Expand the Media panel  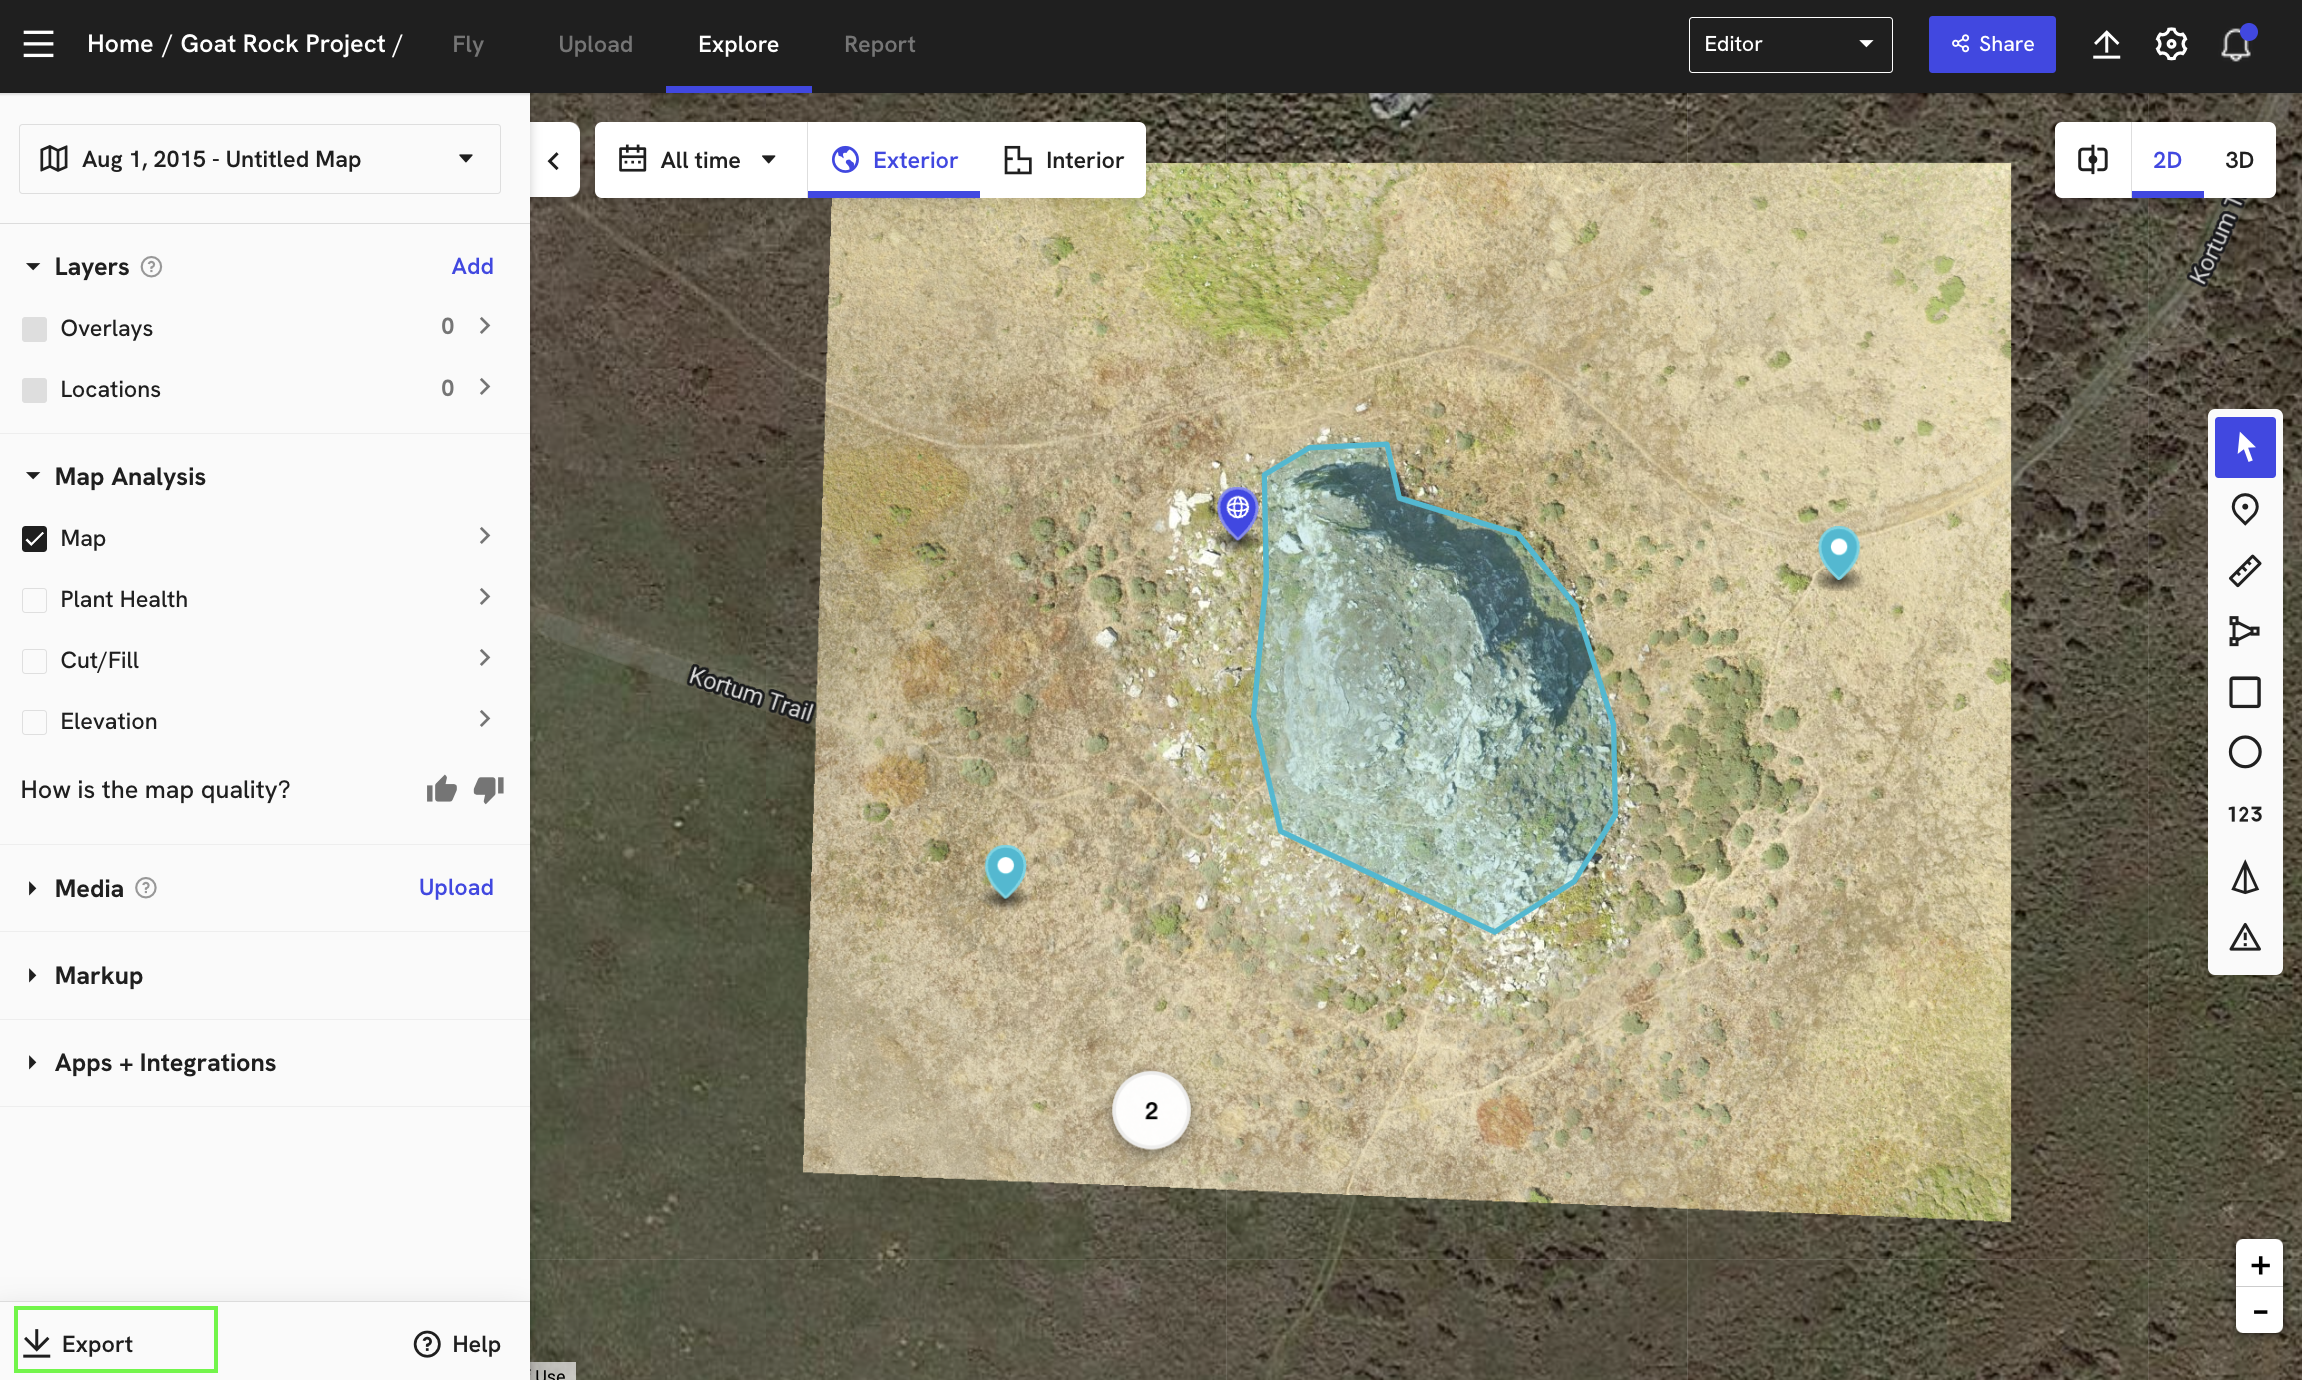coord(31,889)
